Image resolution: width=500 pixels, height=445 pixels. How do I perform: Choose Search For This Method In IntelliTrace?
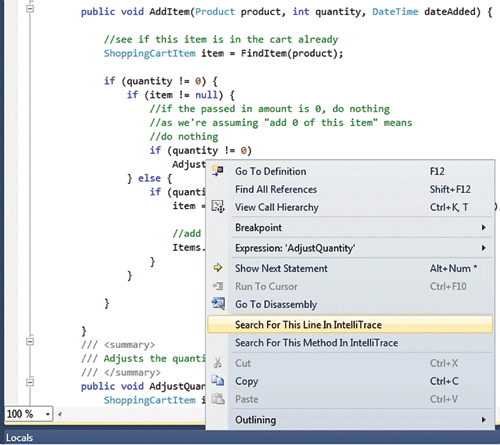coord(350,343)
